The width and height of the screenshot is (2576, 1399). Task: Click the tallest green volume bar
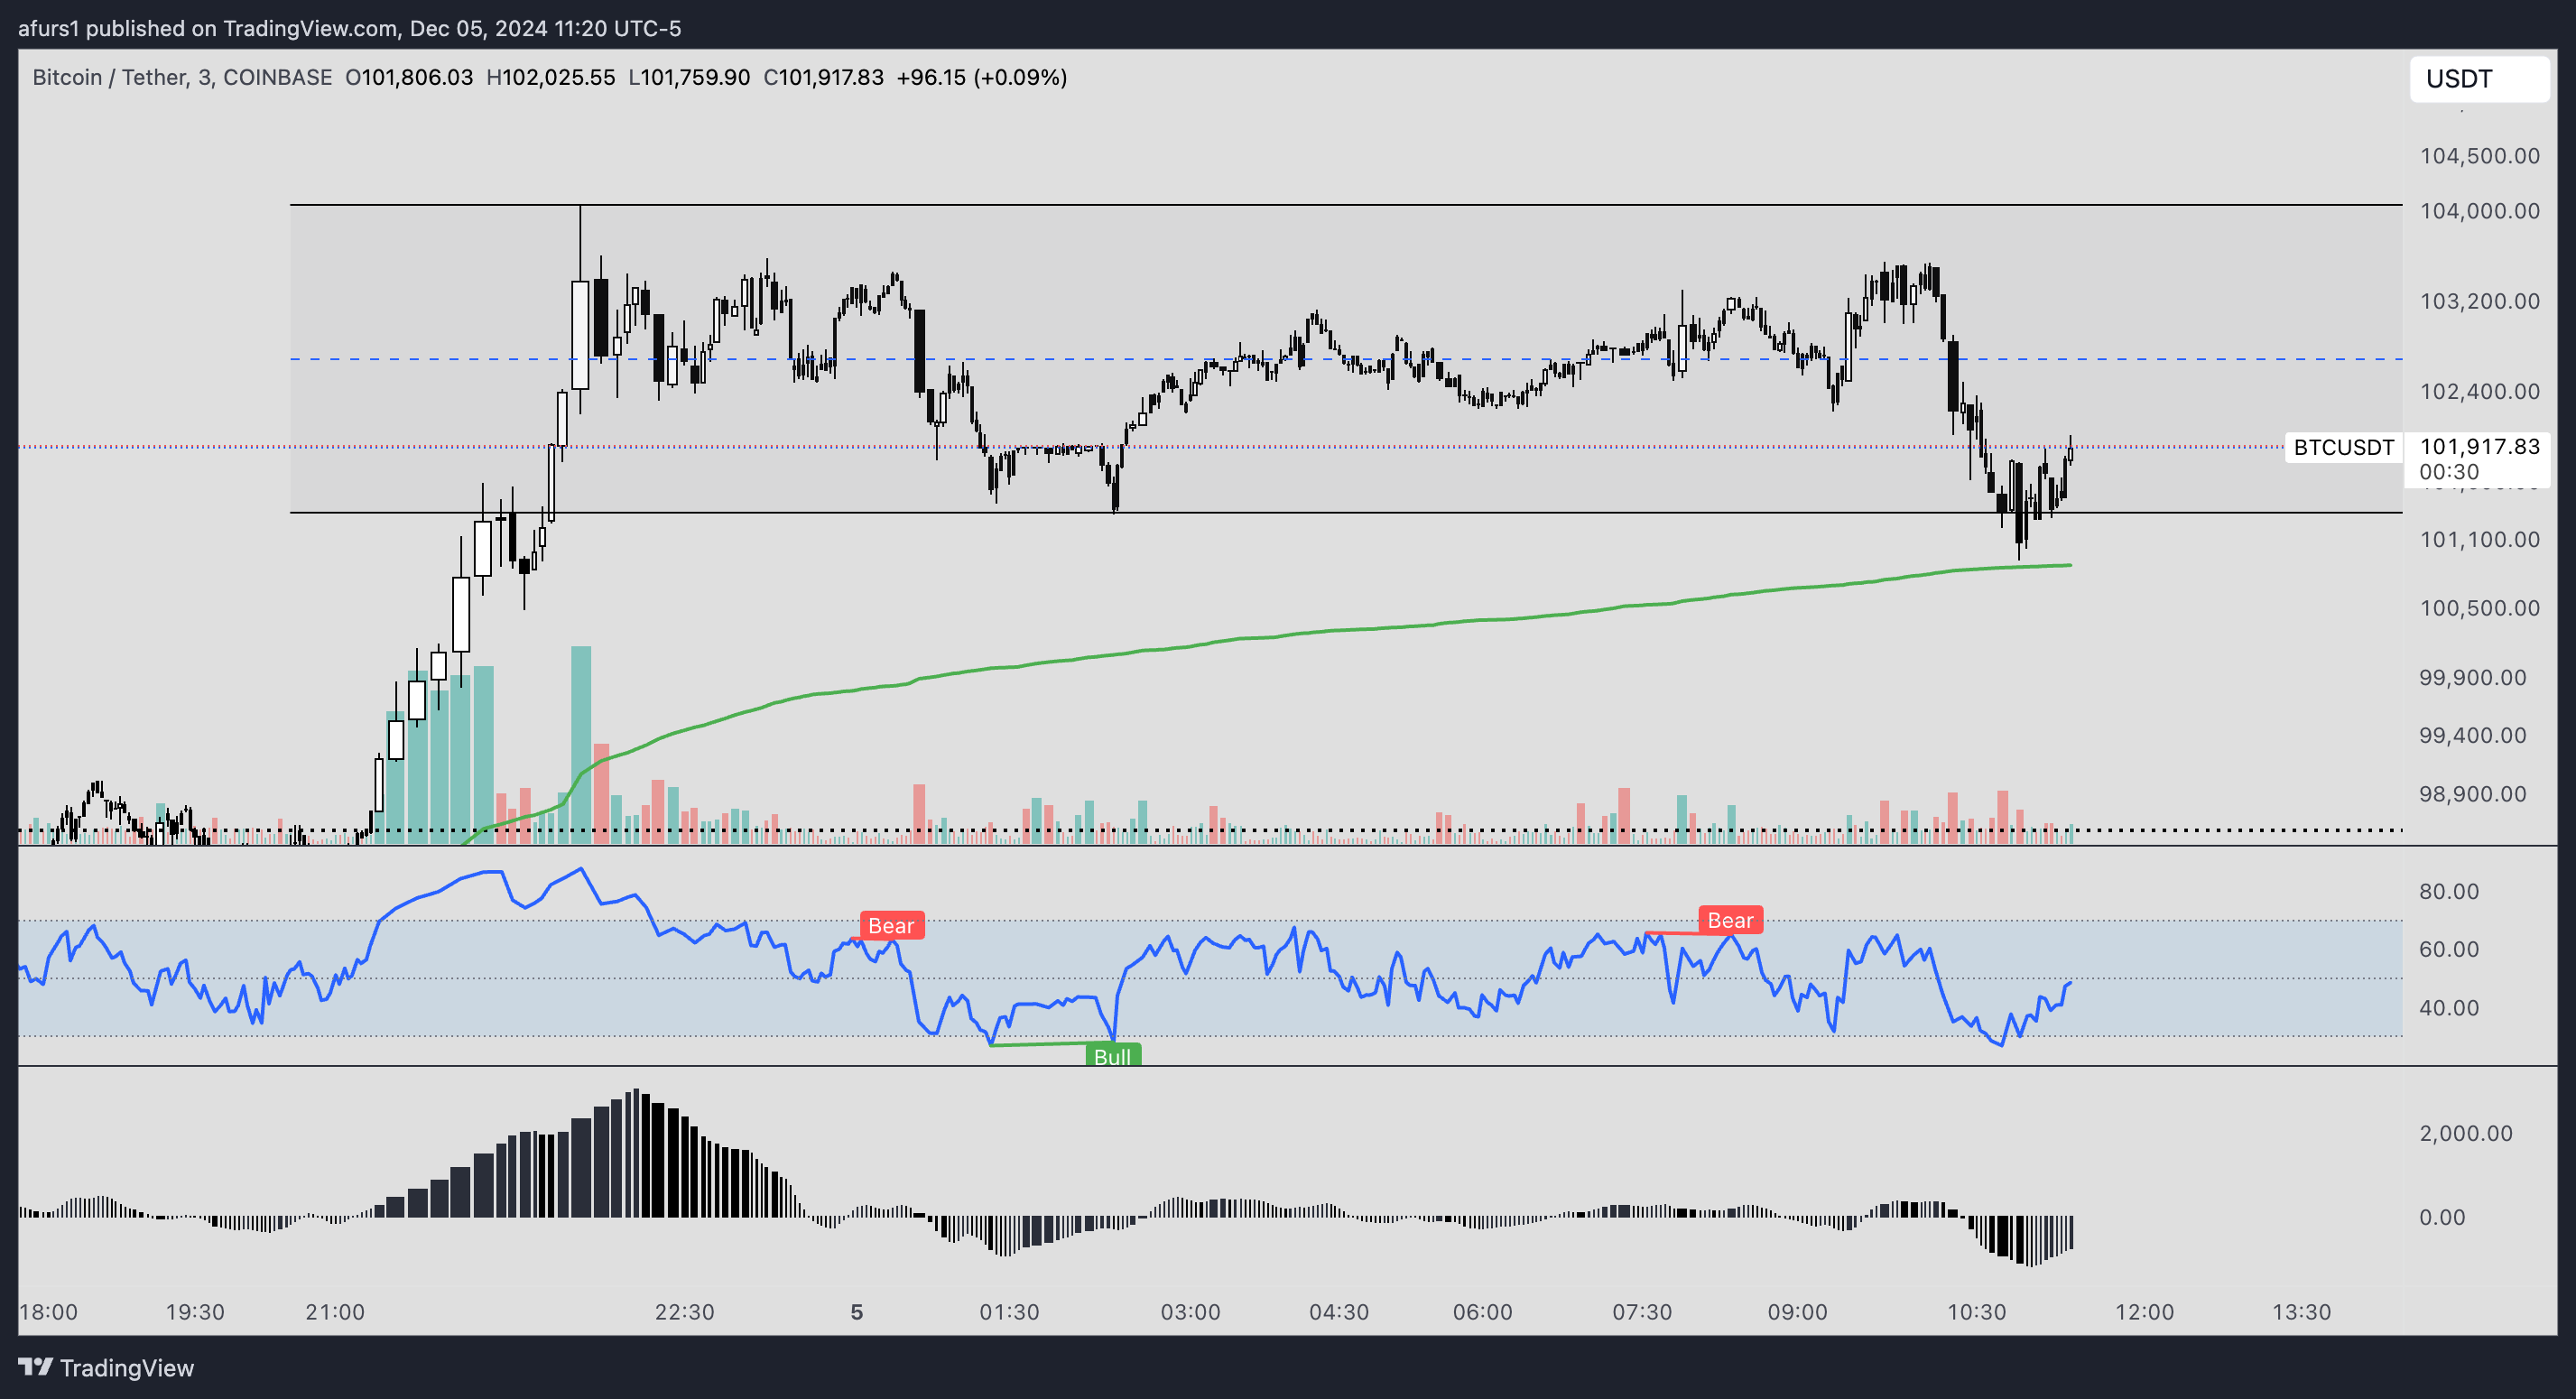pos(581,744)
